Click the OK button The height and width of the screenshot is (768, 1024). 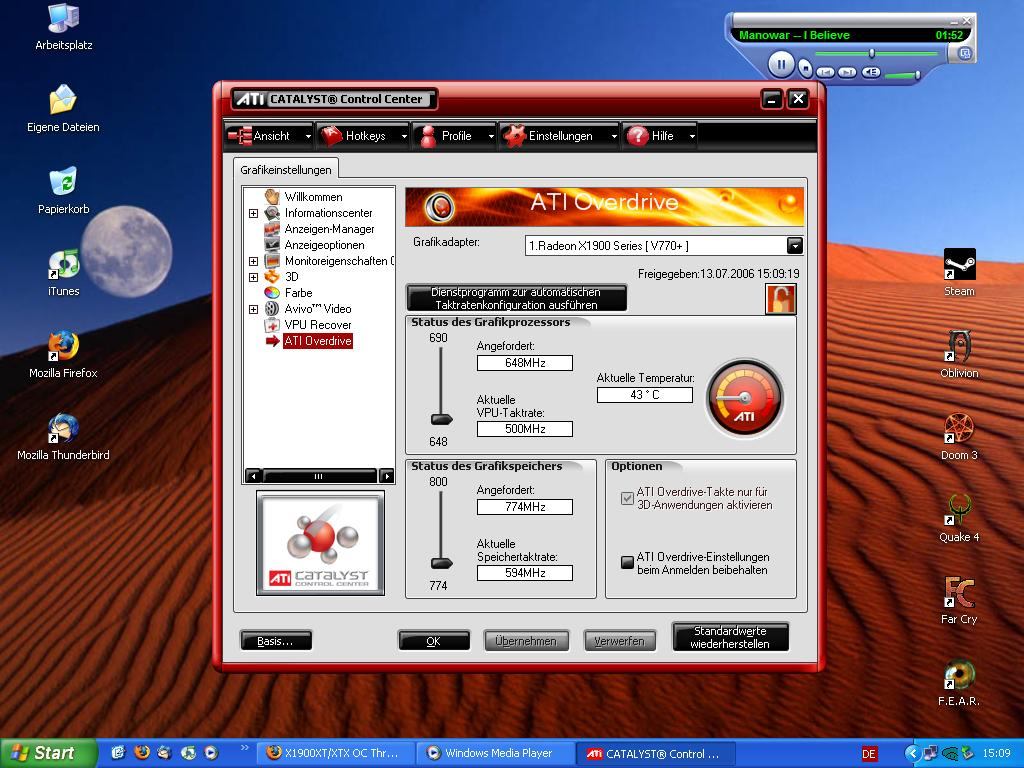click(434, 641)
